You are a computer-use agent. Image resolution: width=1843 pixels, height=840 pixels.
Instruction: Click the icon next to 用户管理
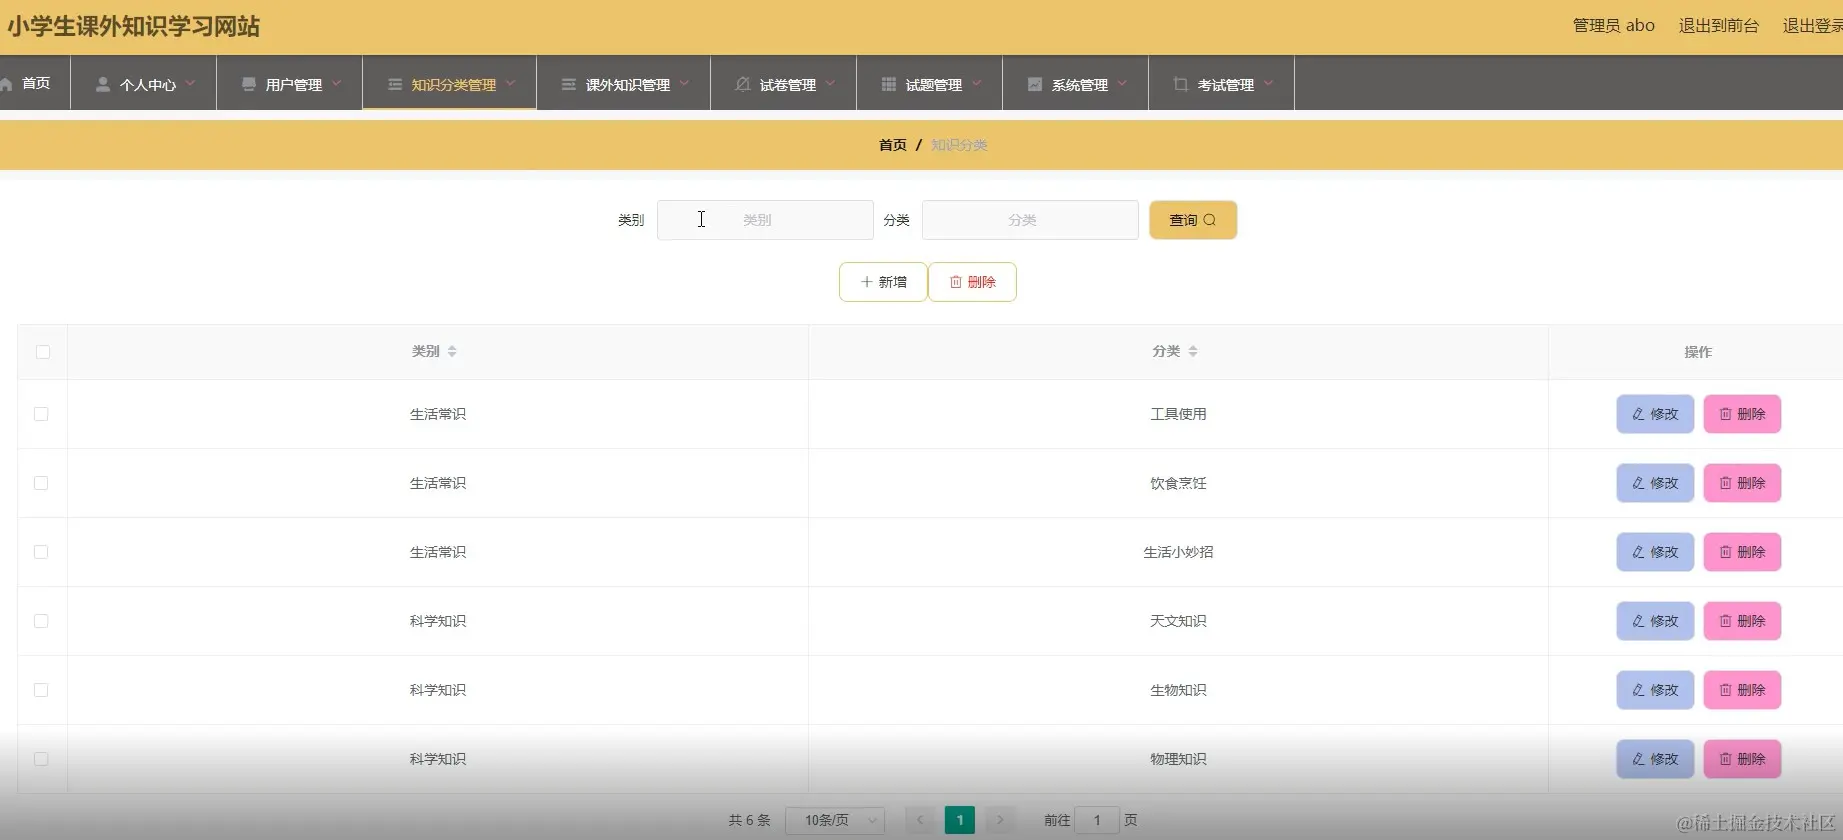pyautogui.click(x=249, y=85)
